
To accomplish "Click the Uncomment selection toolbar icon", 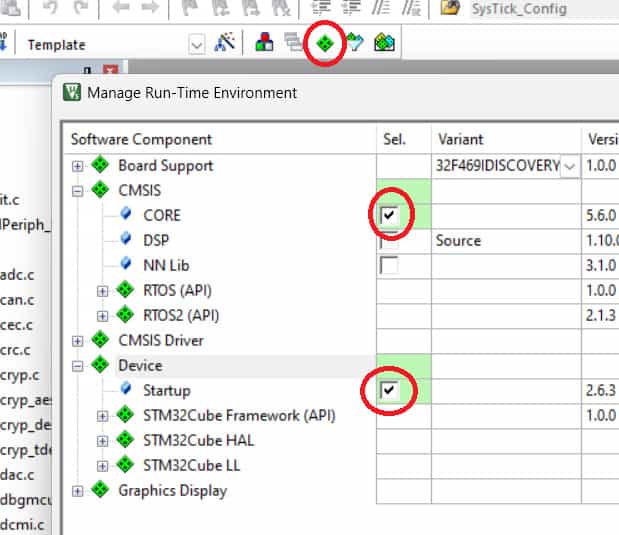I will point(411,7).
